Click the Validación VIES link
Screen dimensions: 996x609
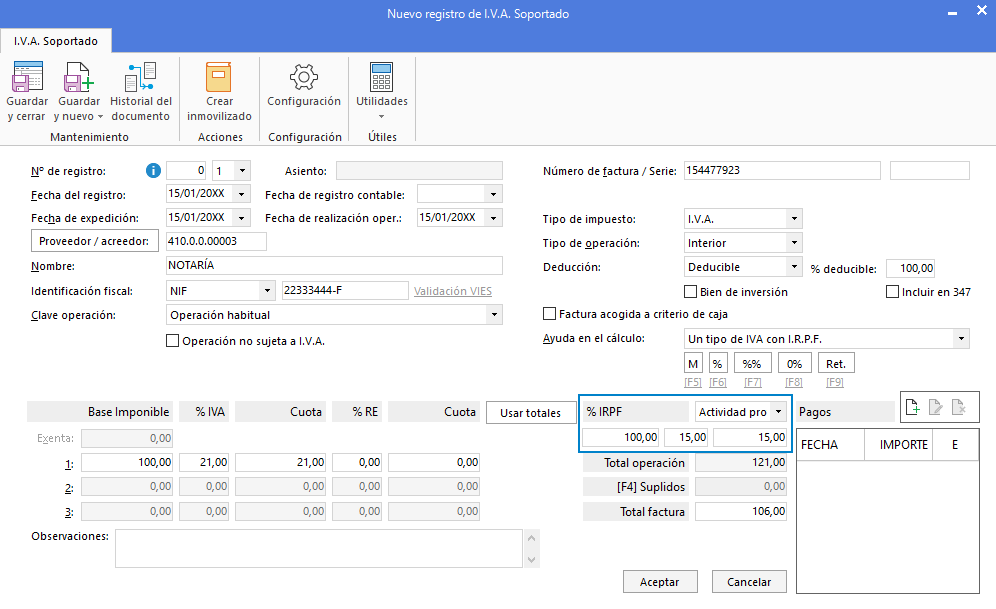[x=453, y=291]
